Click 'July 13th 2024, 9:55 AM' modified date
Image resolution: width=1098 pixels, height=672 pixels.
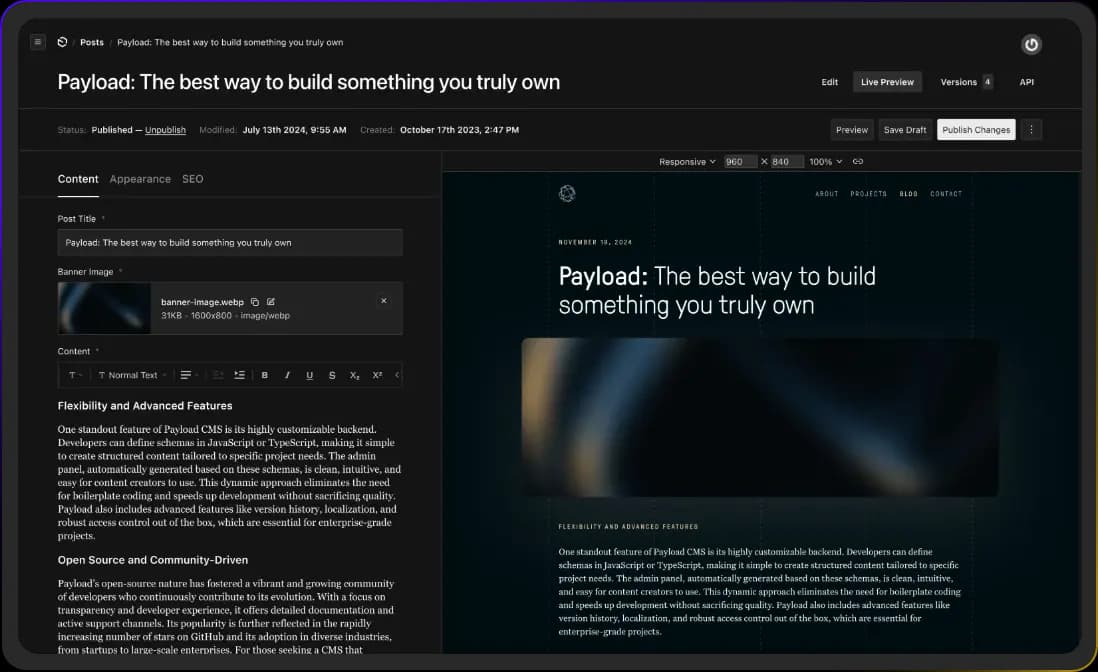(294, 130)
